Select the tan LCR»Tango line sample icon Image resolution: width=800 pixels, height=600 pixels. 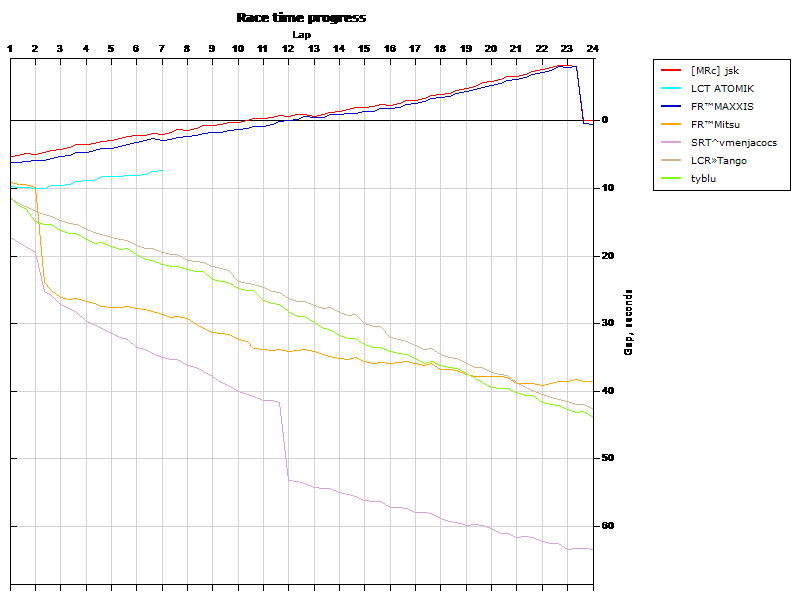(x=669, y=160)
